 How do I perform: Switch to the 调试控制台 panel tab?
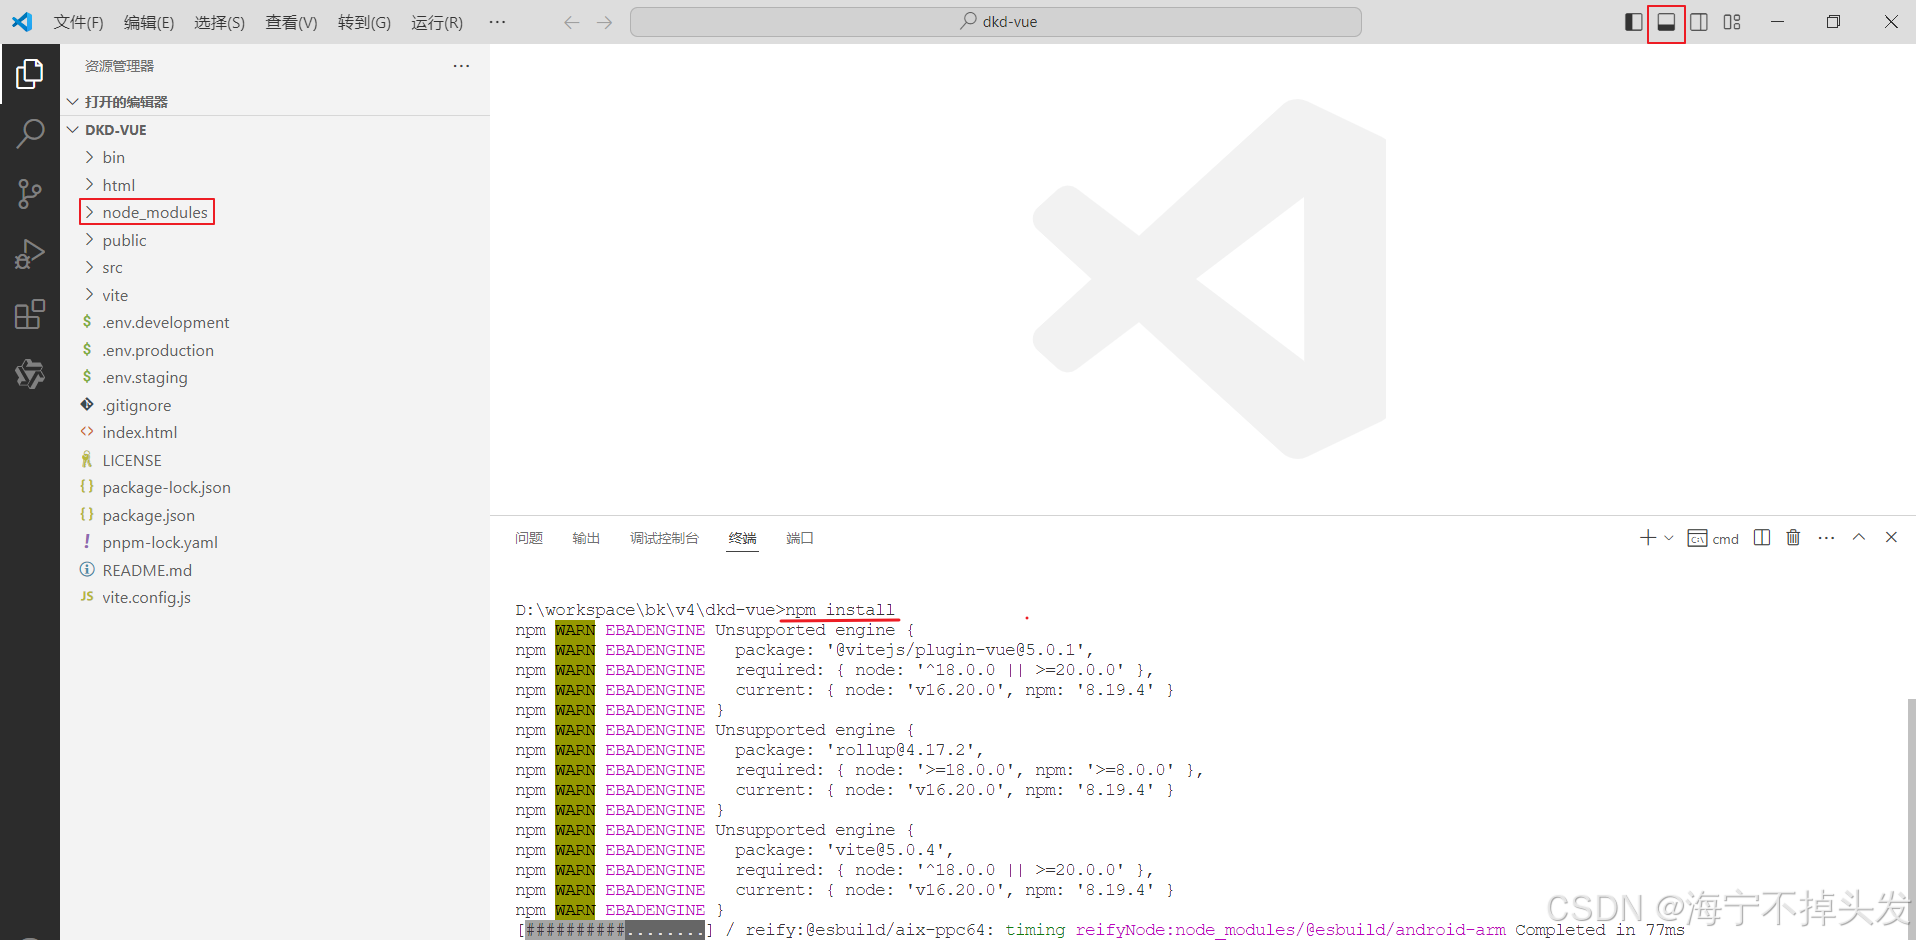point(664,538)
